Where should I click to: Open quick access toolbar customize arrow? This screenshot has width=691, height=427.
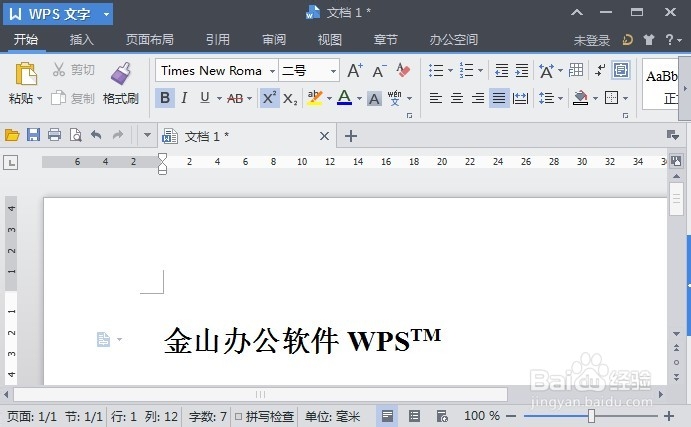point(148,135)
